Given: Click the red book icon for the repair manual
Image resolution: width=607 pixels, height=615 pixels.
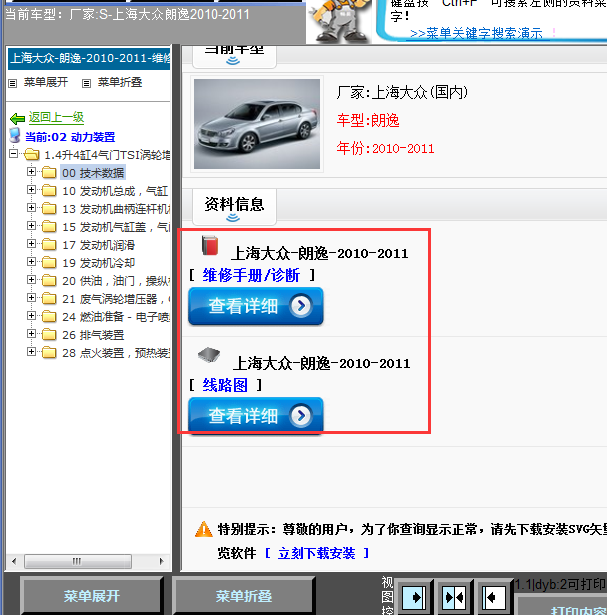Looking at the screenshot, I should [x=209, y=246].
